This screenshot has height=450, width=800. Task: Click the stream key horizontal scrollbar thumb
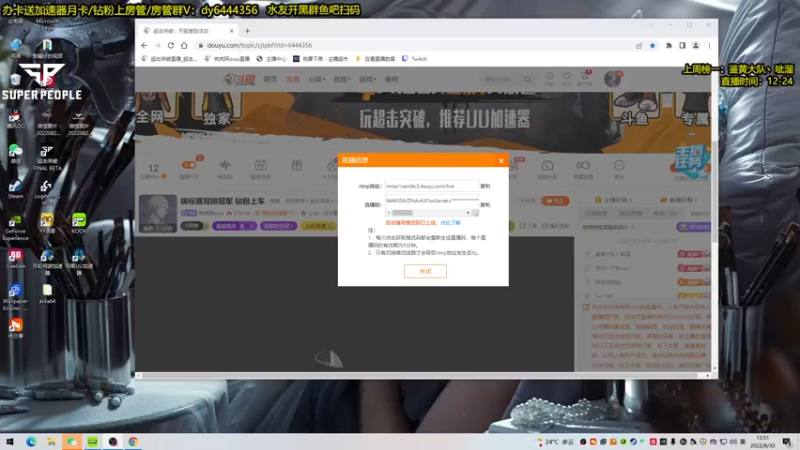(x=402, y=213)
